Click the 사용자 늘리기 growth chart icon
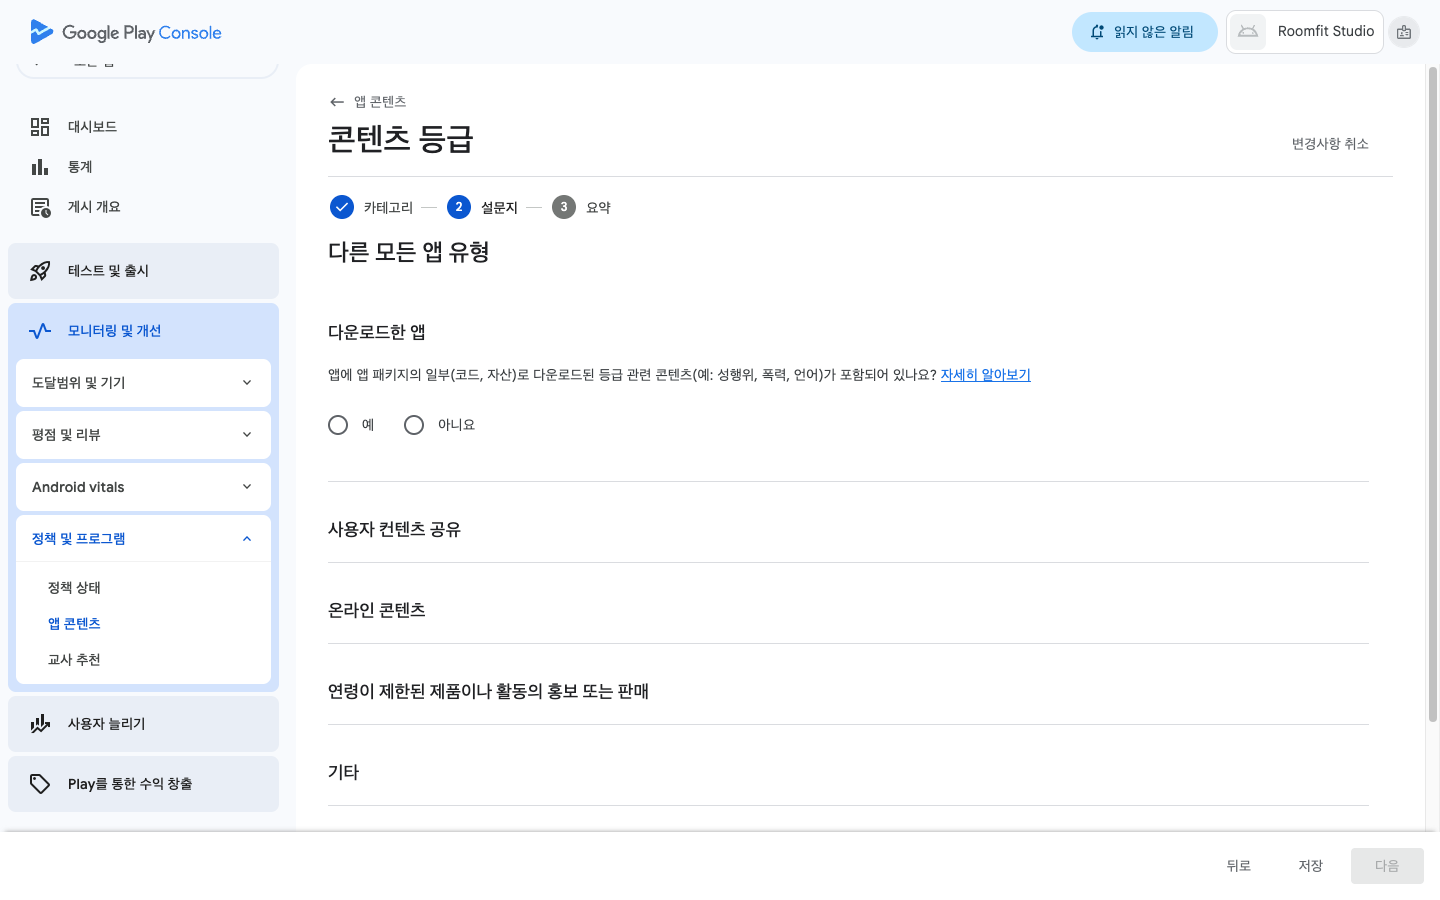Image resolution: width=1440 pixels, height=900 pixels. tap(40, 724)
